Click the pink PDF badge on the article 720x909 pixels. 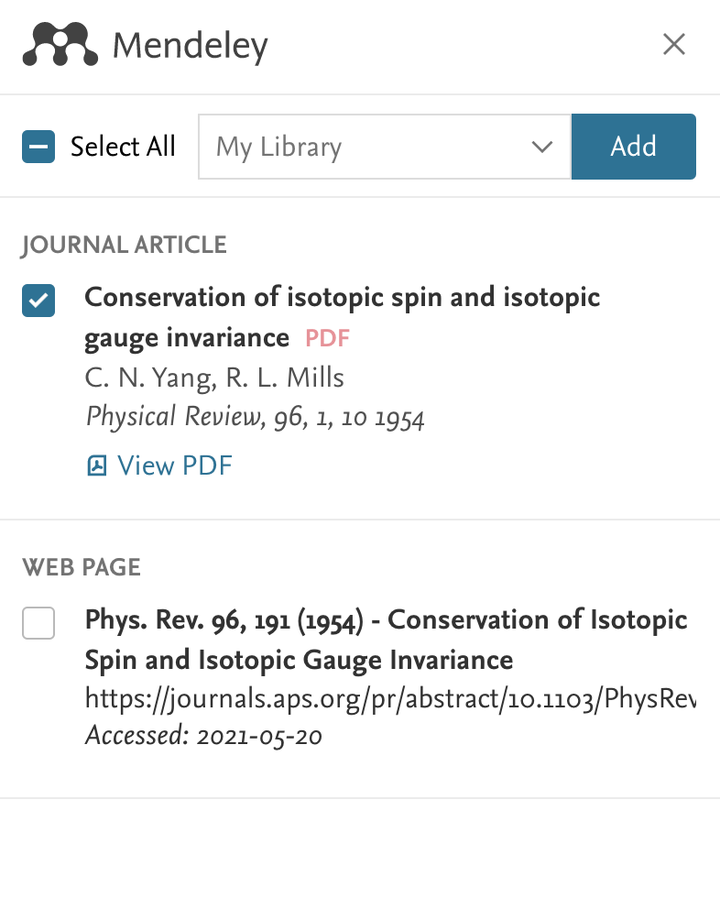[327, 338]
